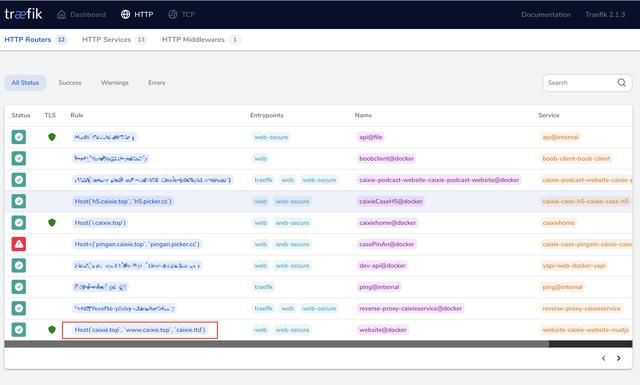Screen dimensions: 640x385
Task: Click the api@file name tag
Action: coord(371,137)
